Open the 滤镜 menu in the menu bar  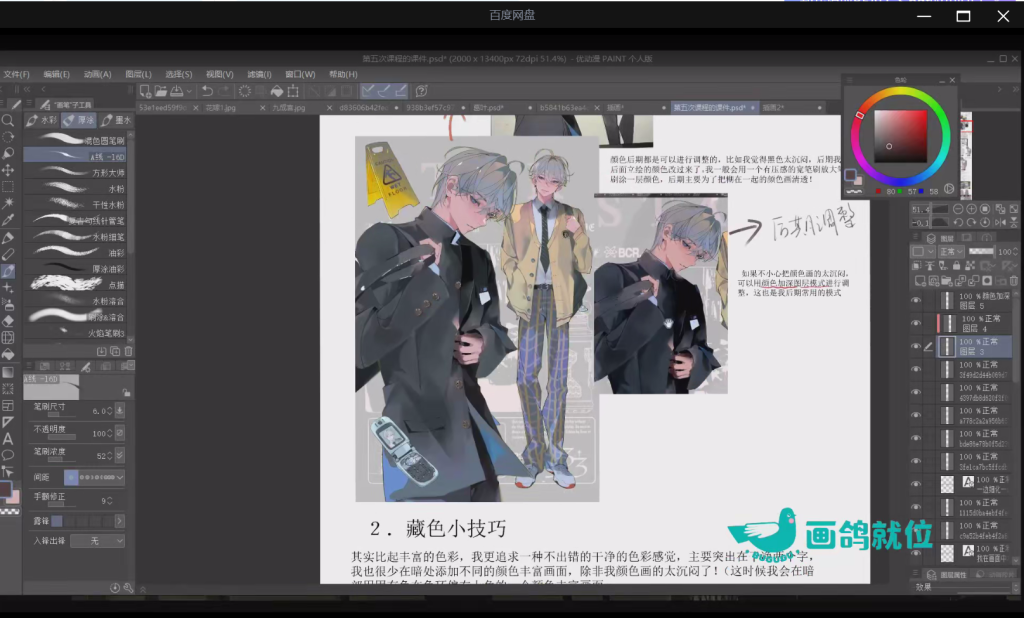click(x=260, y=73)
